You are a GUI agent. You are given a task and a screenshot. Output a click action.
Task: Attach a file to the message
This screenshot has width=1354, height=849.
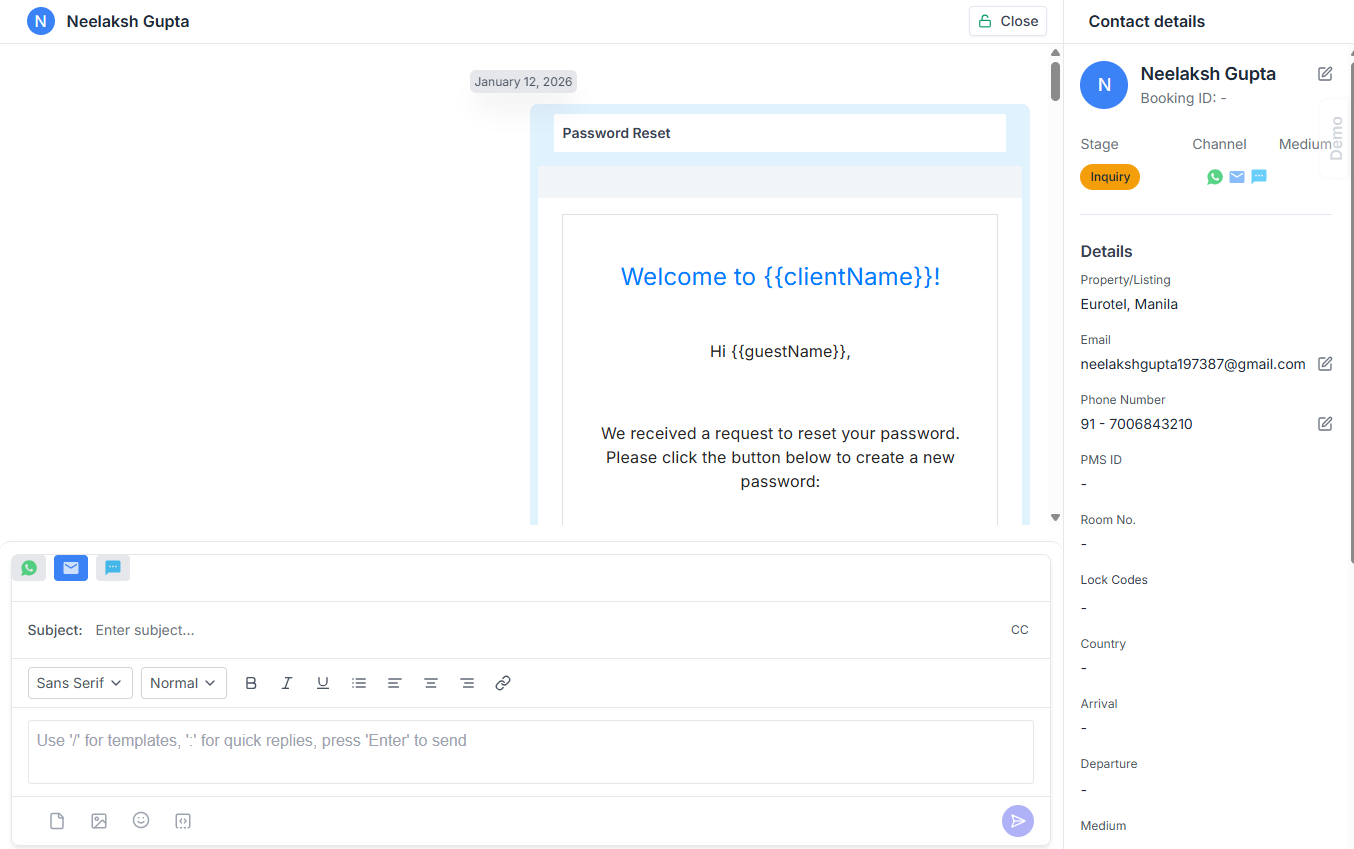pos(57,820)
